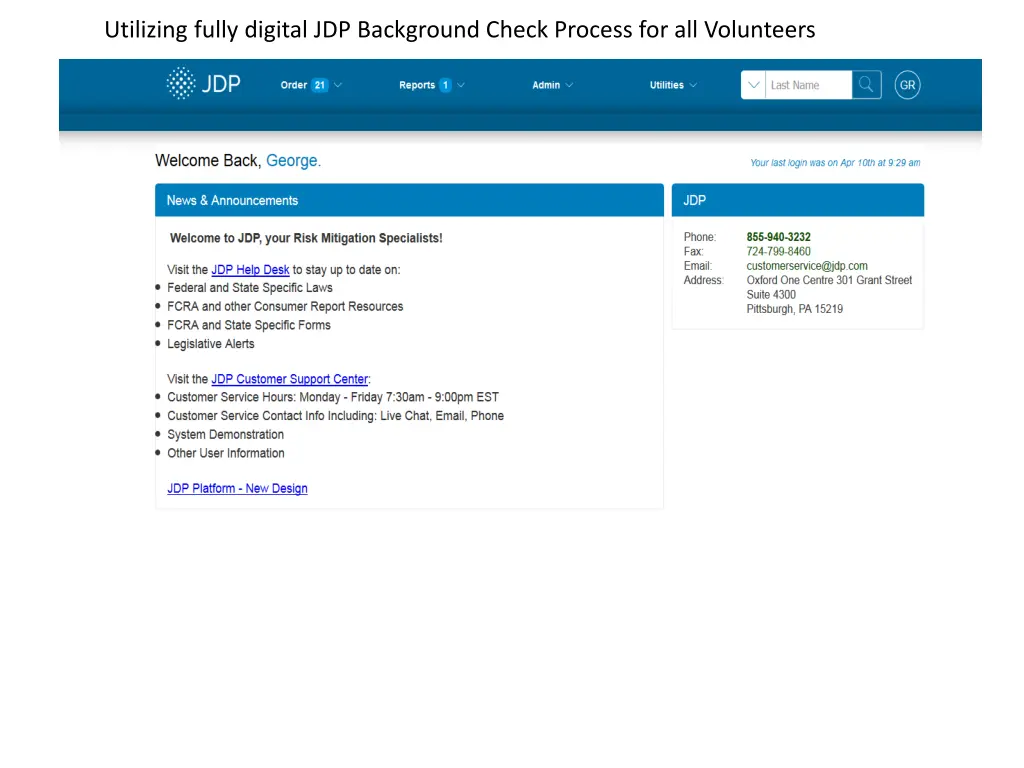Open the JDP Customer Support Center link
Image resolution: width=1024 pixels, height=768 pixels.
pyautogui.click(x=289, y=379)
